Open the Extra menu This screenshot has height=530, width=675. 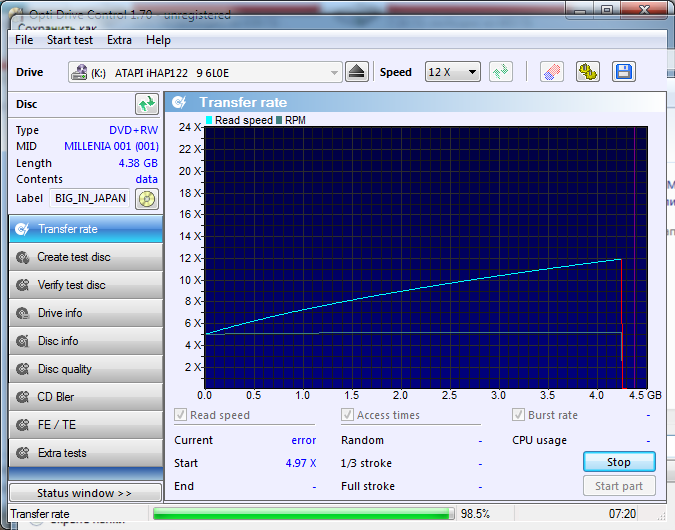(x=119, y=40)
